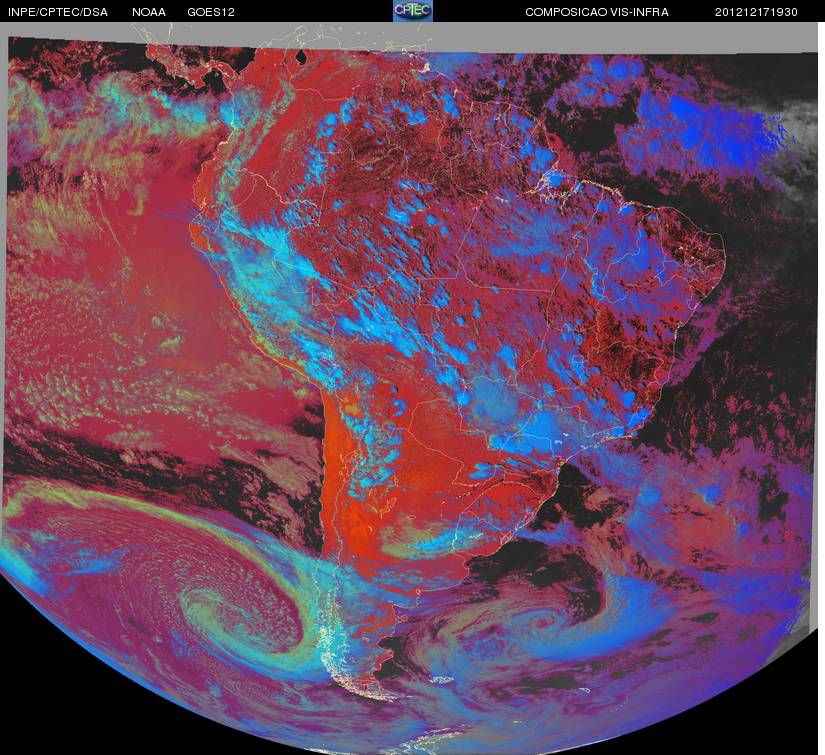The width and height of the screenshot is (825, 755).
Task: Click the COMPOSICAO VIS-INFRA title text
Action: pos(597,12)
